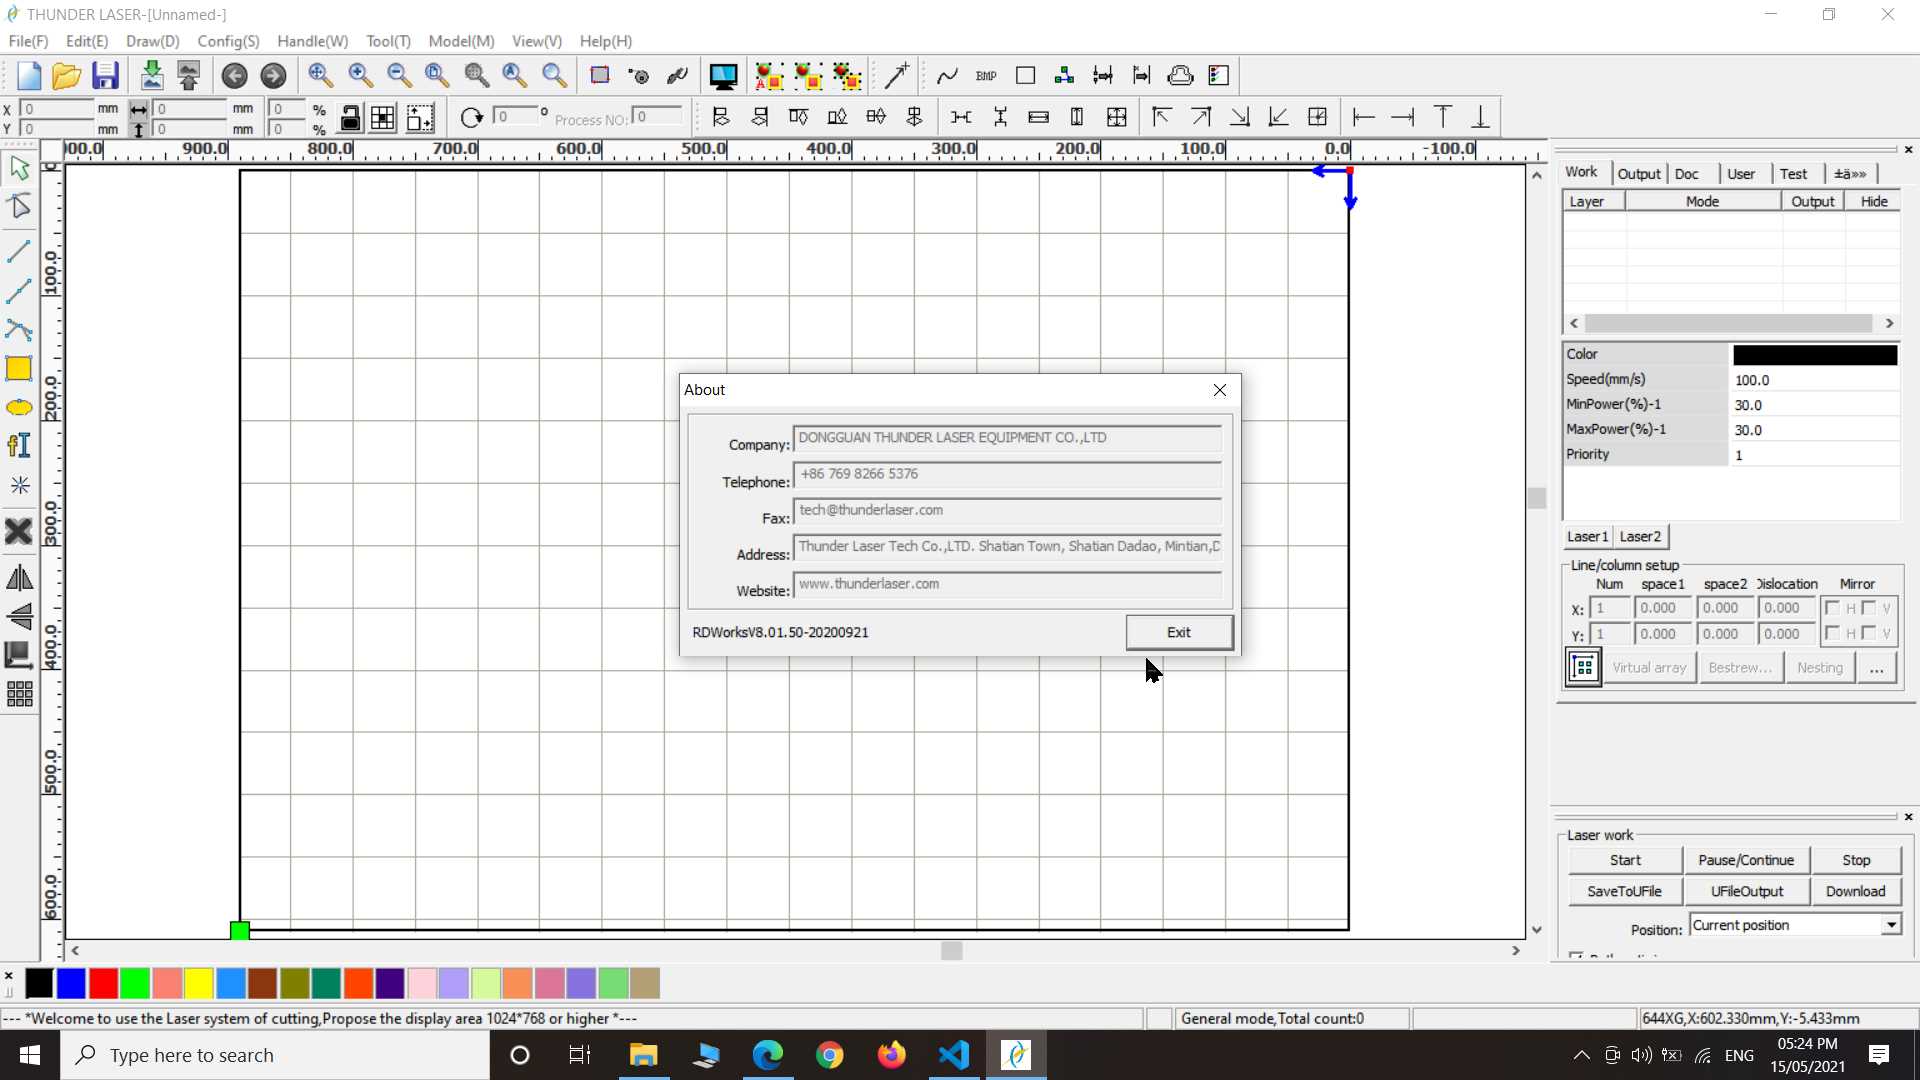The width and height of the screenshot is (1920, 1080).
Task: Click the array grid tool in left toolbar
Action: tap(19, 694)
